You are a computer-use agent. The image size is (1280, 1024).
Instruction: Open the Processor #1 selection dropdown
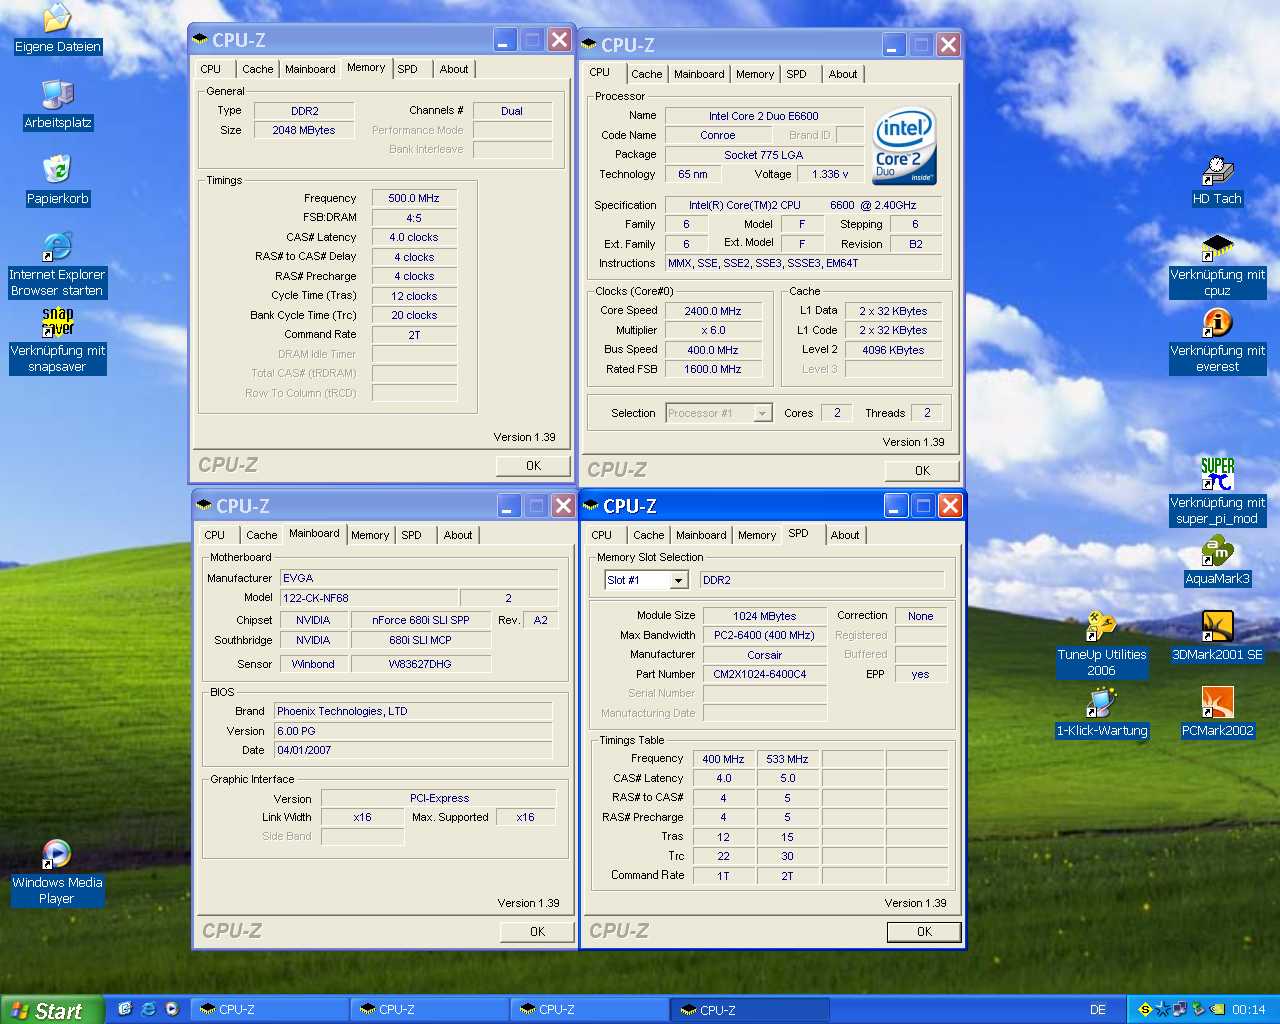pos(762,413)
